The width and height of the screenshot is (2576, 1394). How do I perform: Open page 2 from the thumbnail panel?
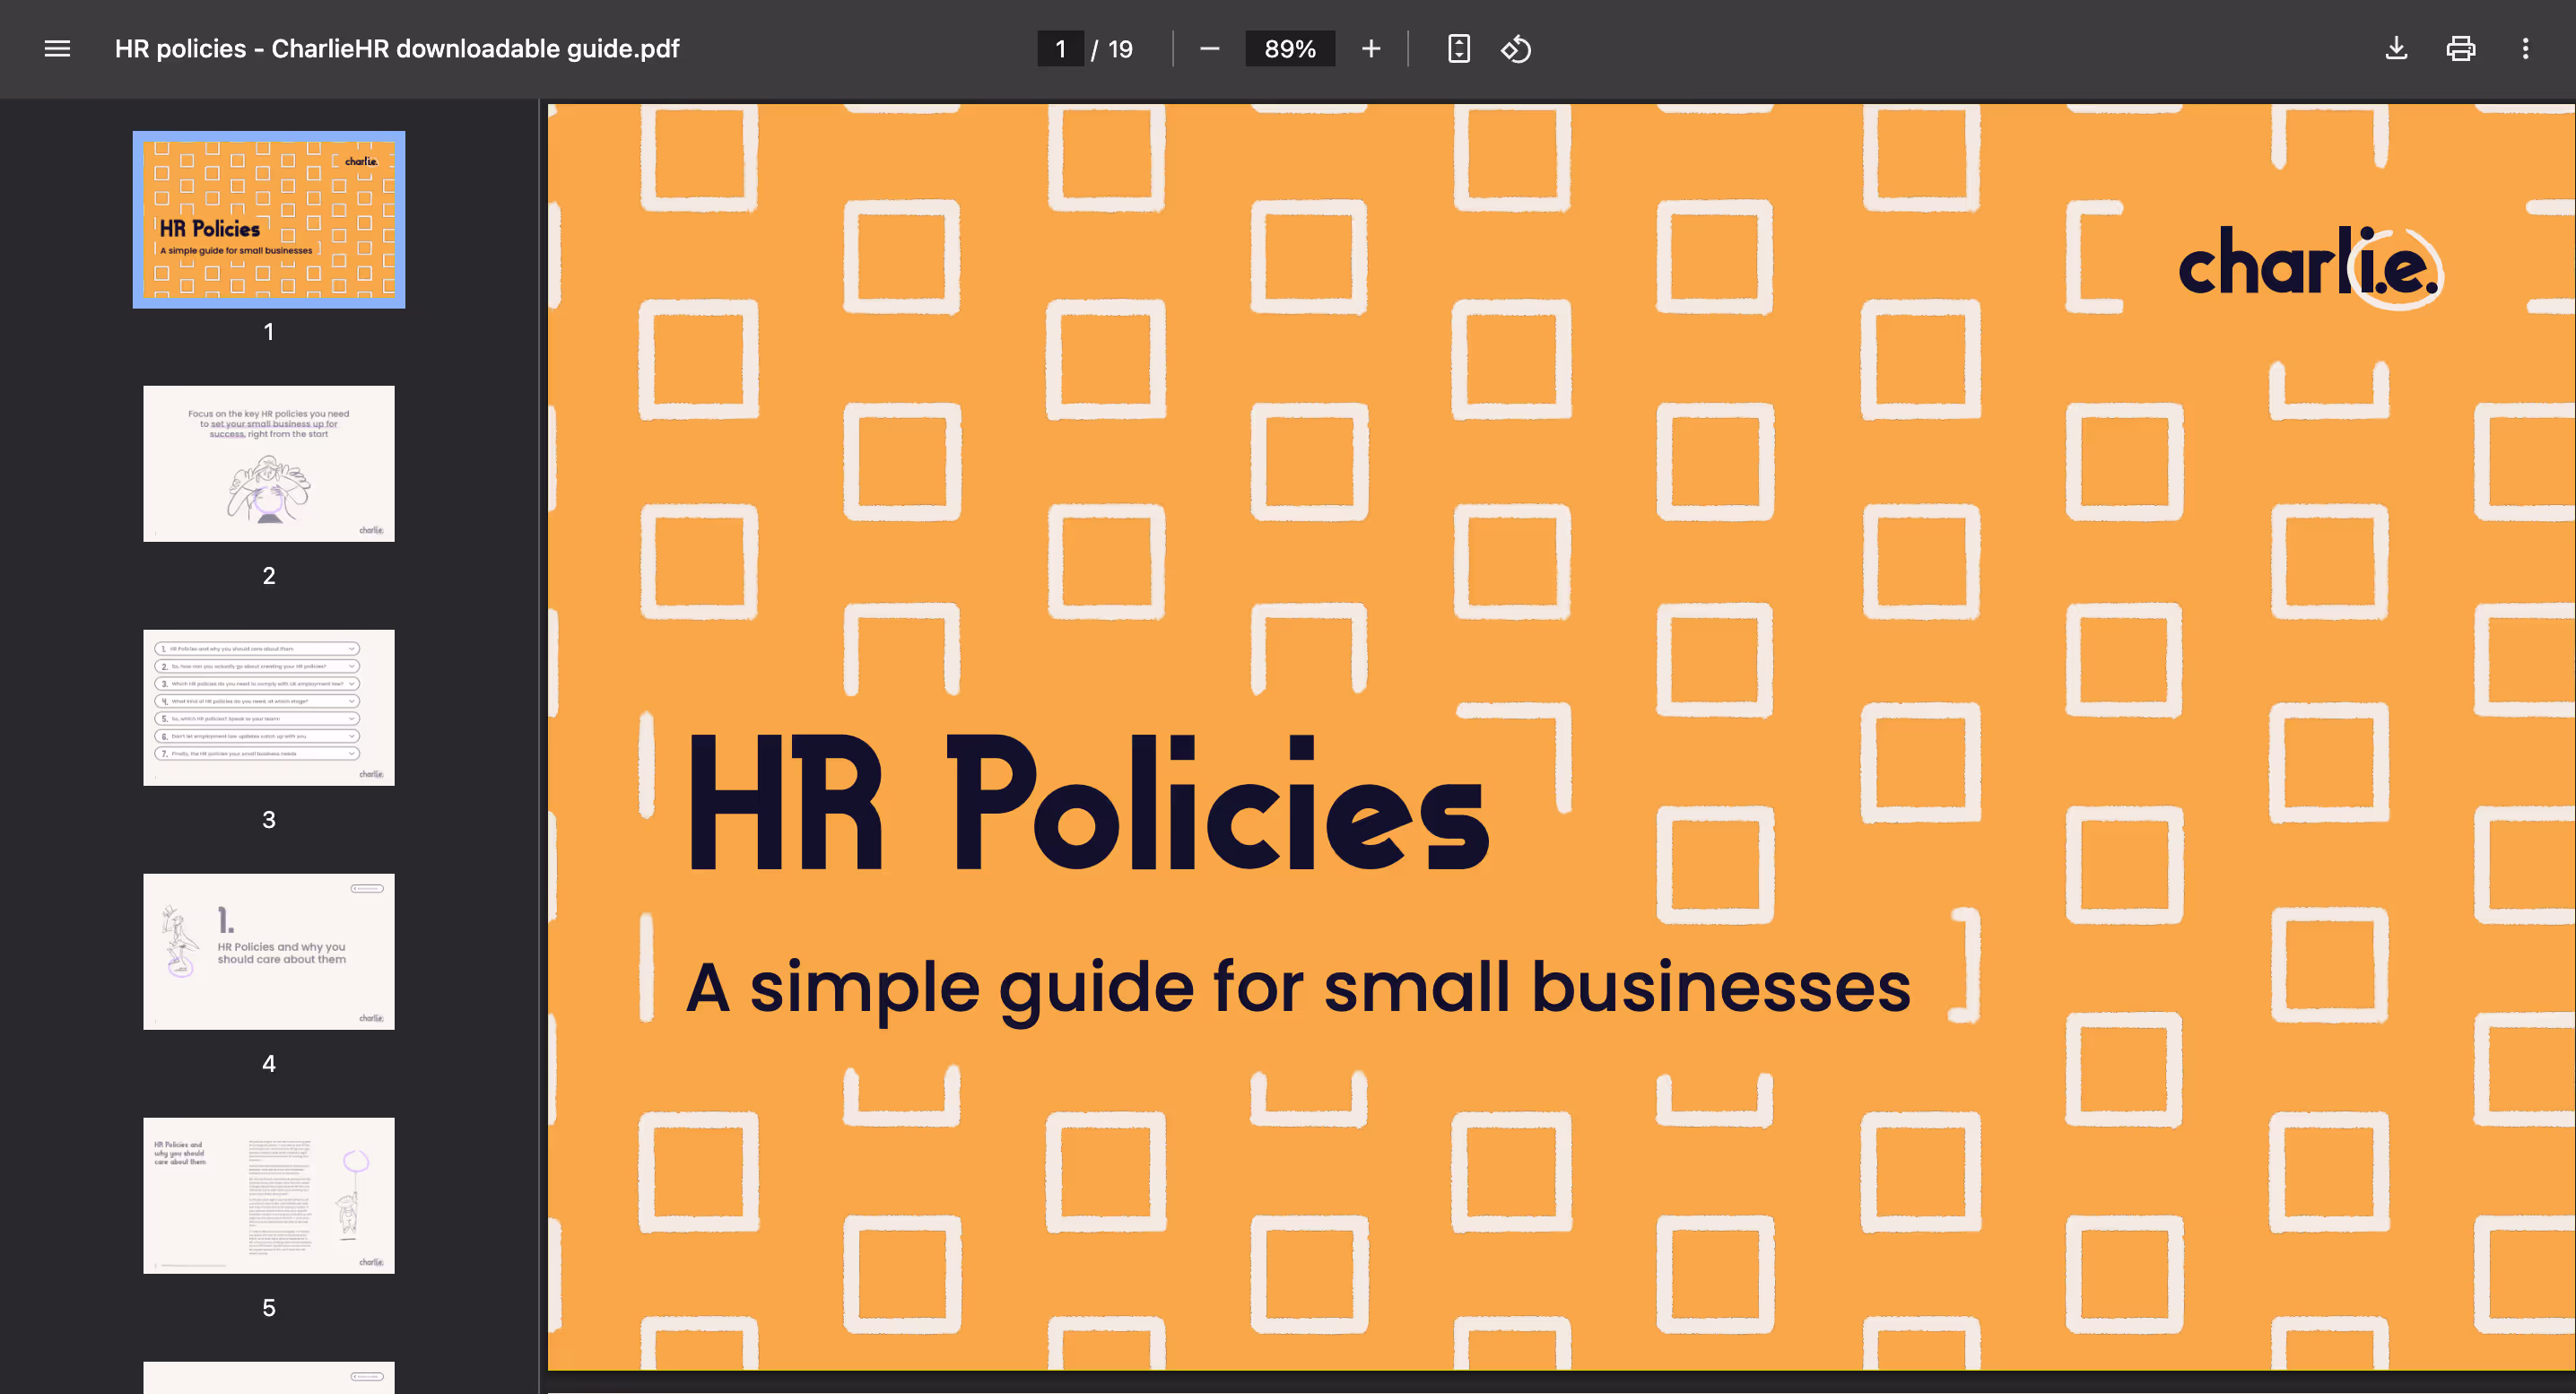[268, 463]
